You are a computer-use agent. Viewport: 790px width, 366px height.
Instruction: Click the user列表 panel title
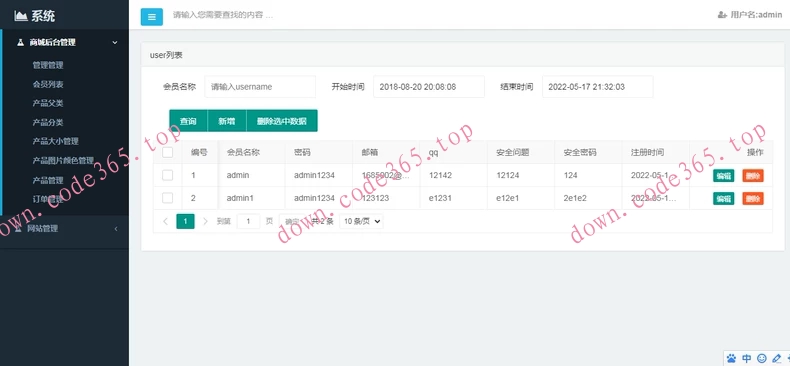(166, 55)
